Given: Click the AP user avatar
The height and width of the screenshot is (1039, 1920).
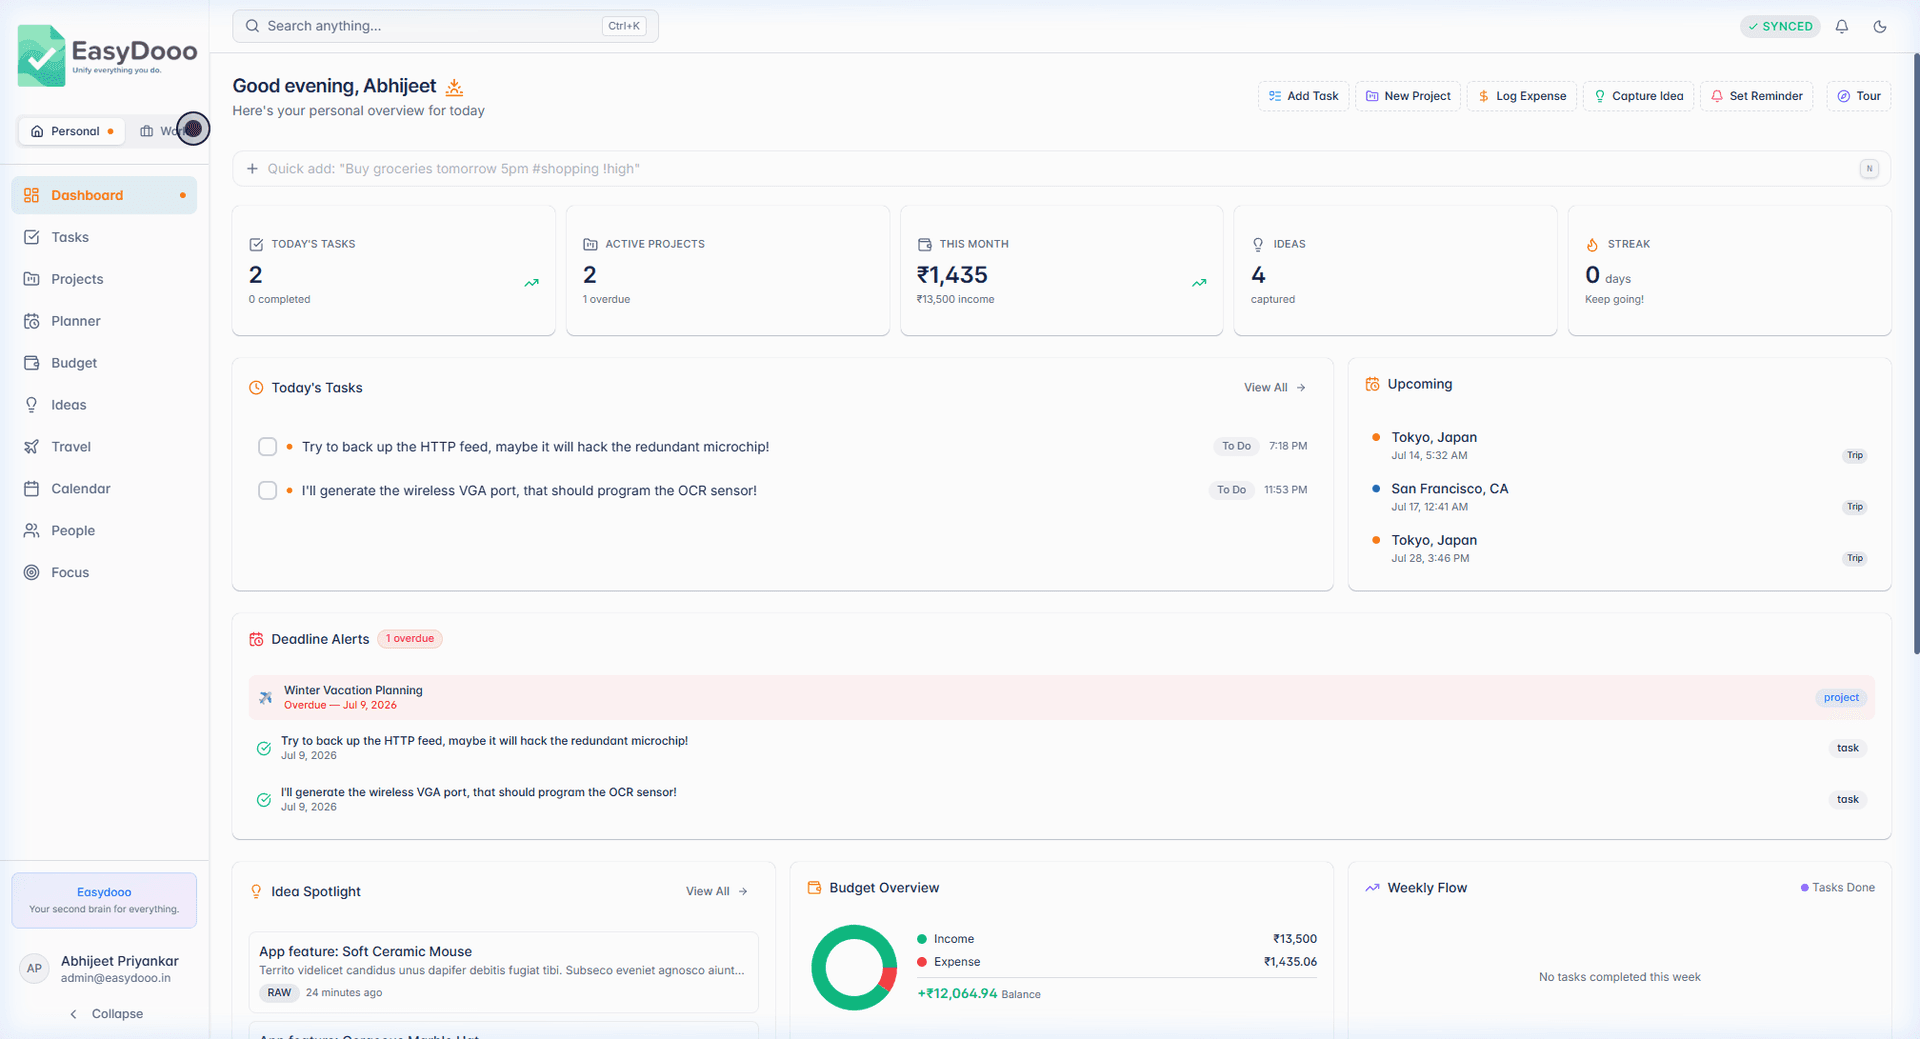Looking at the screenshot, I should 34,968.
